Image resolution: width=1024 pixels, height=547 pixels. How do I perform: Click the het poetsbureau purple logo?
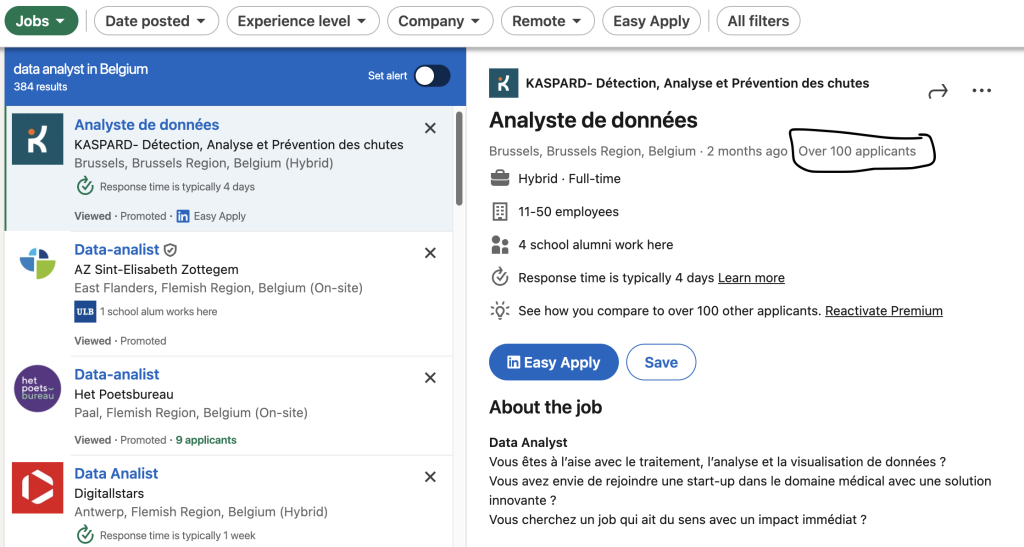[x=38, y=388]
